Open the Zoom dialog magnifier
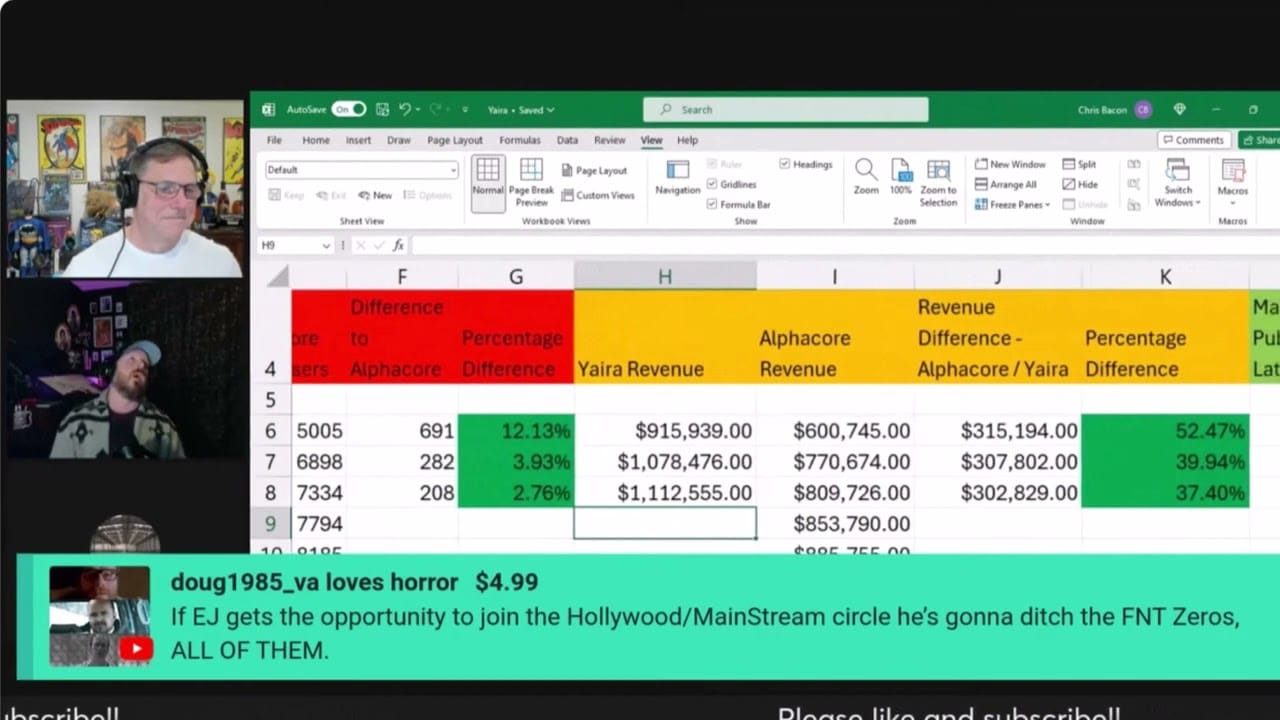This screenshot has width=1280, height=720. 866,177
